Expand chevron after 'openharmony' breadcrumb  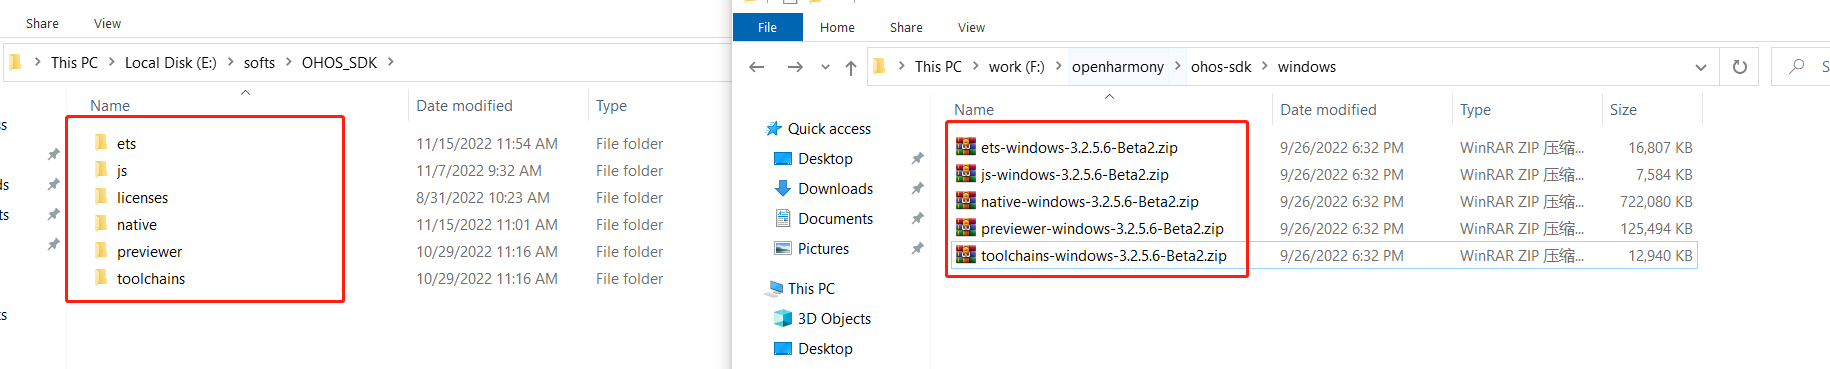(1178, 66)
